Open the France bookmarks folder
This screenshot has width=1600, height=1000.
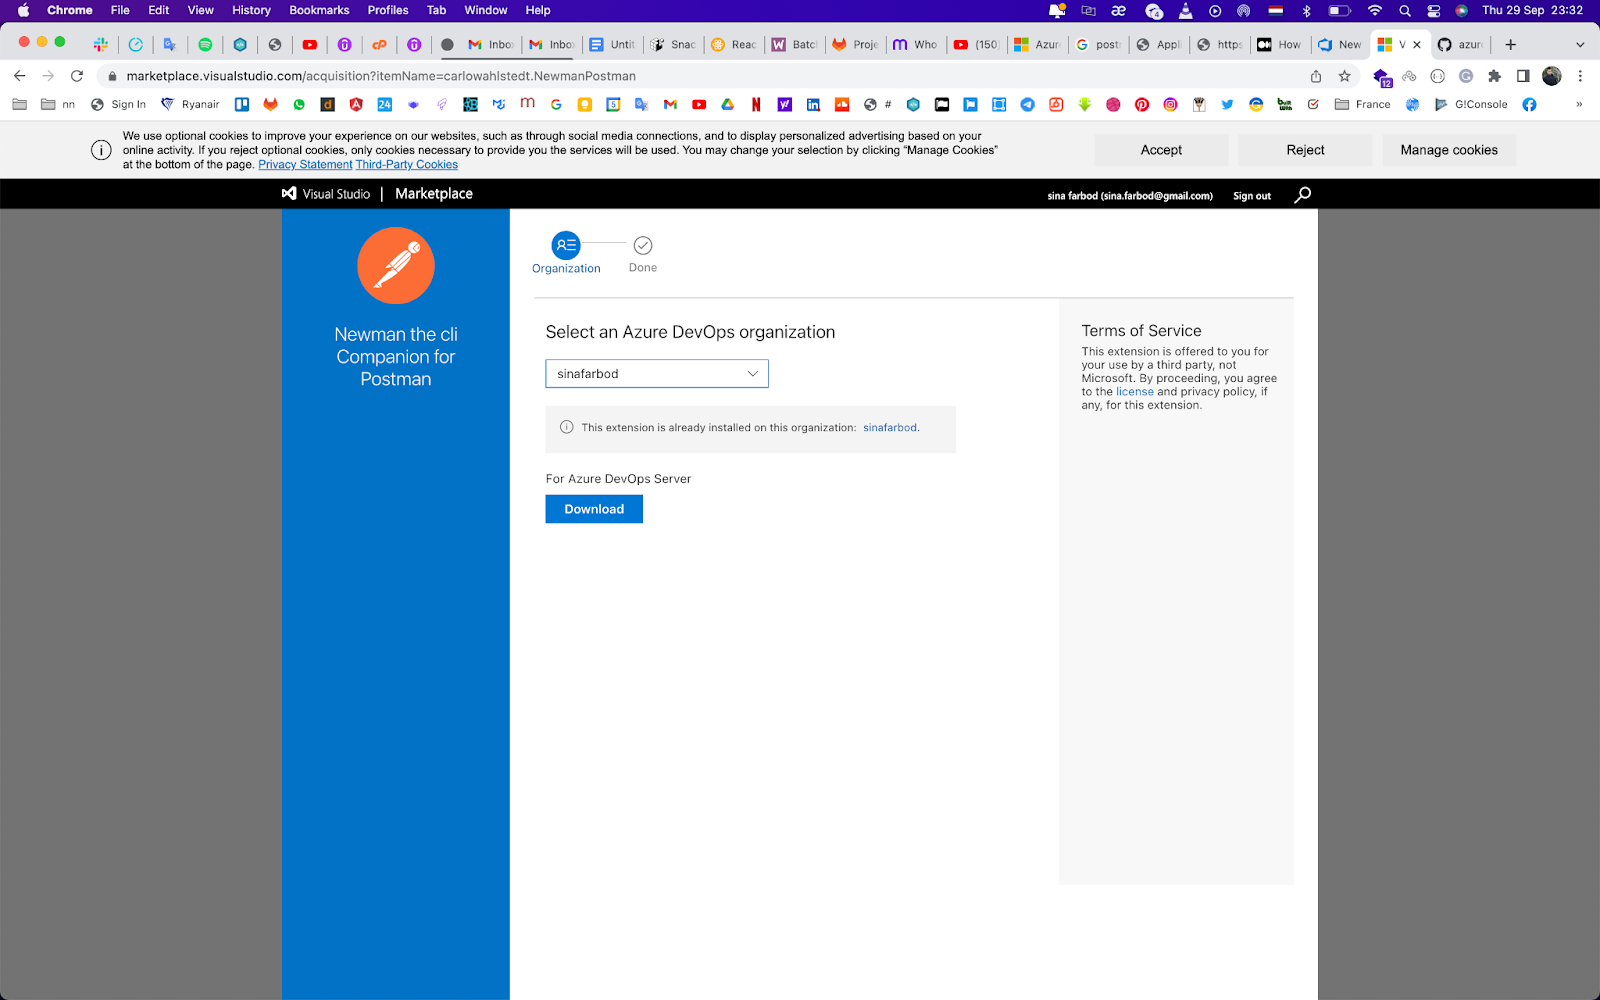1362,104
